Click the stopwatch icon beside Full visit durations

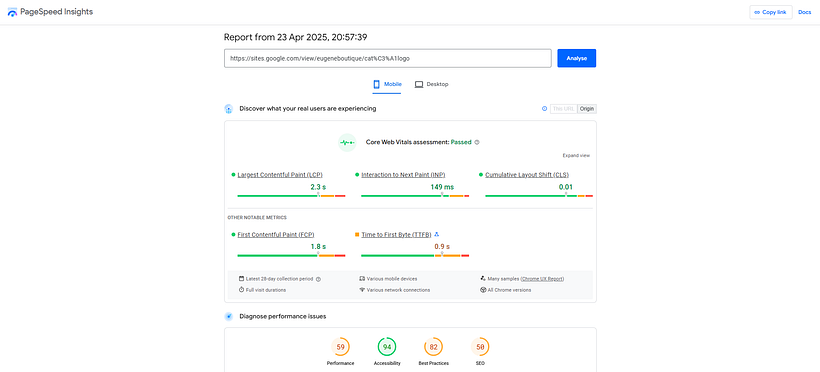[x=241, y=290]
